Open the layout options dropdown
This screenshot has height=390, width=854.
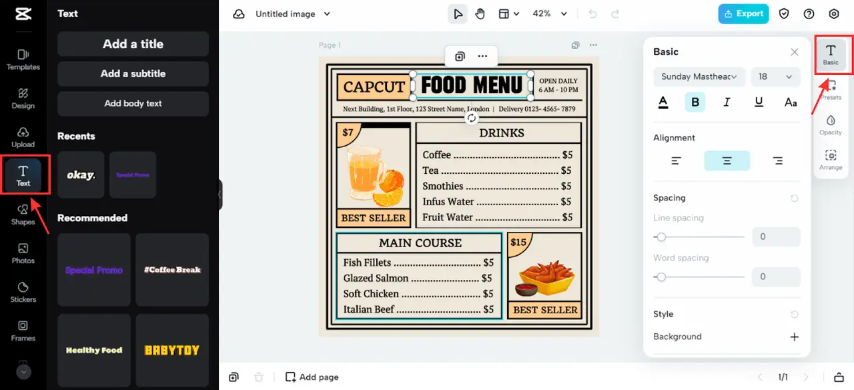tap(509, 14)
